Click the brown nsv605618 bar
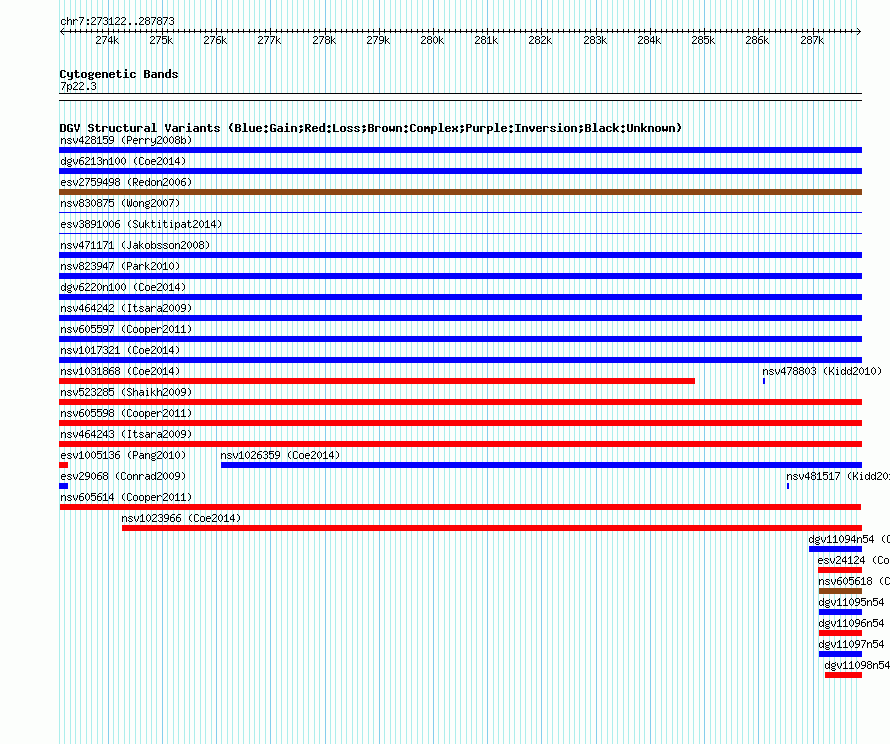This screenshot has height=744, width=890. click(841, 591)
